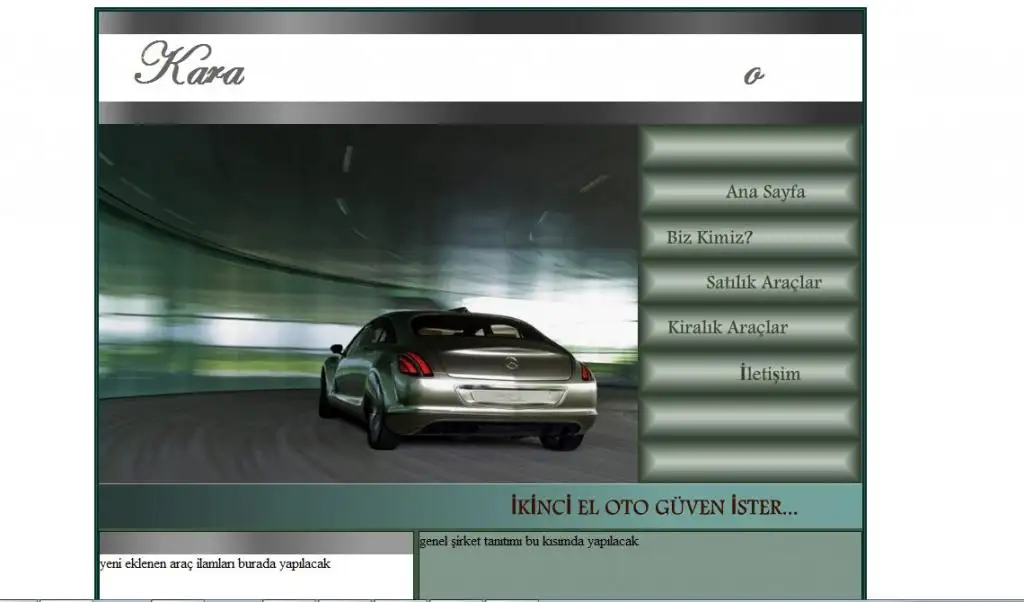Open the Biz Kimiz? menu item
This screenshot has width=1024, height=602.
[x=750, y=237]
